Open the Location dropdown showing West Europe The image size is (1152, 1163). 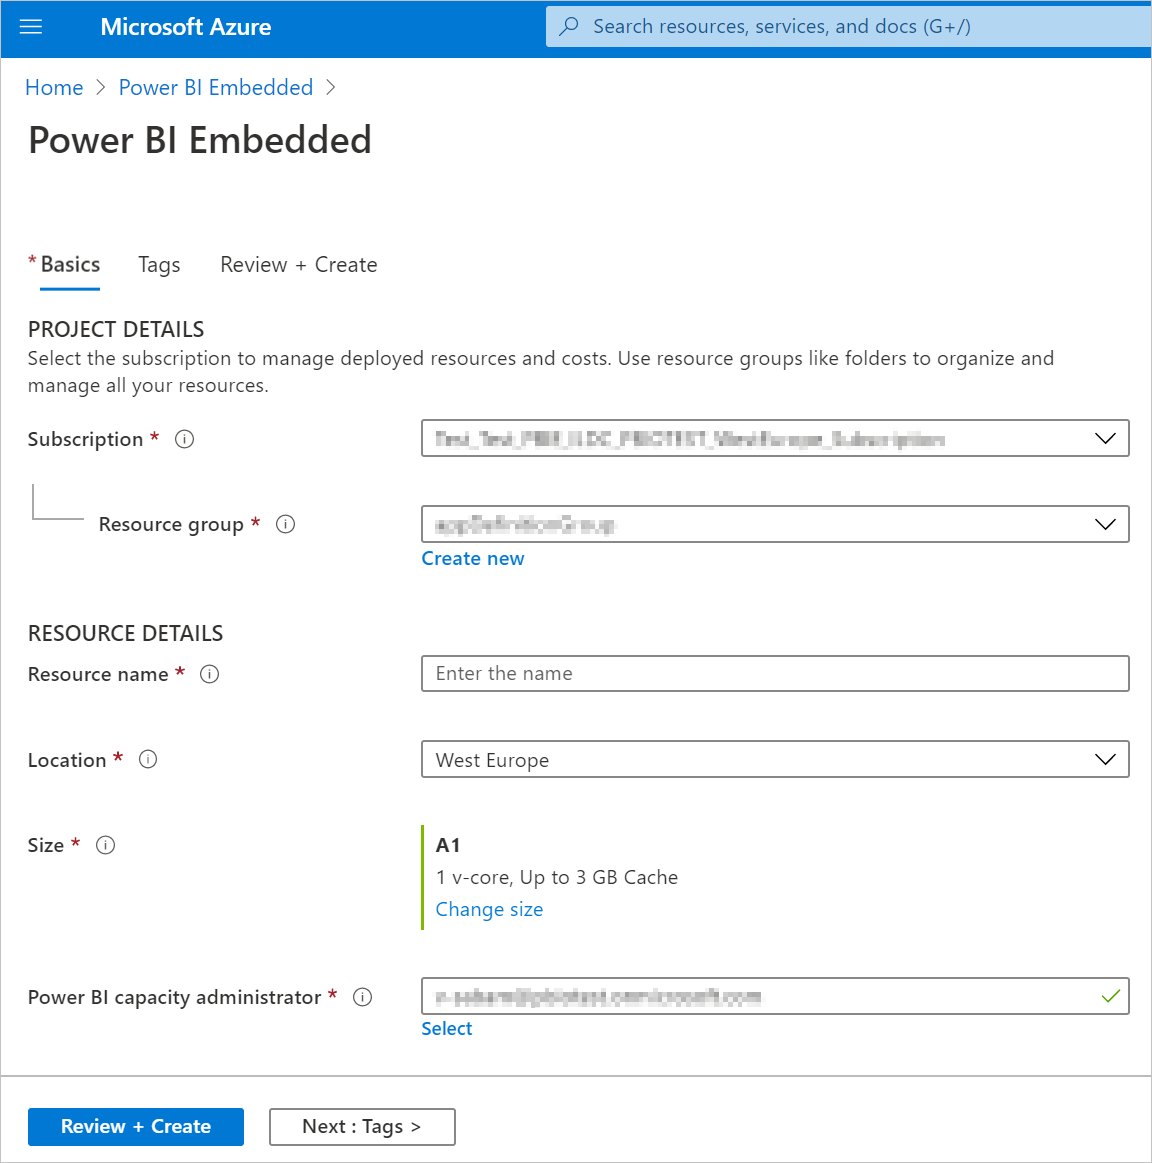click(x=775, y=759)
